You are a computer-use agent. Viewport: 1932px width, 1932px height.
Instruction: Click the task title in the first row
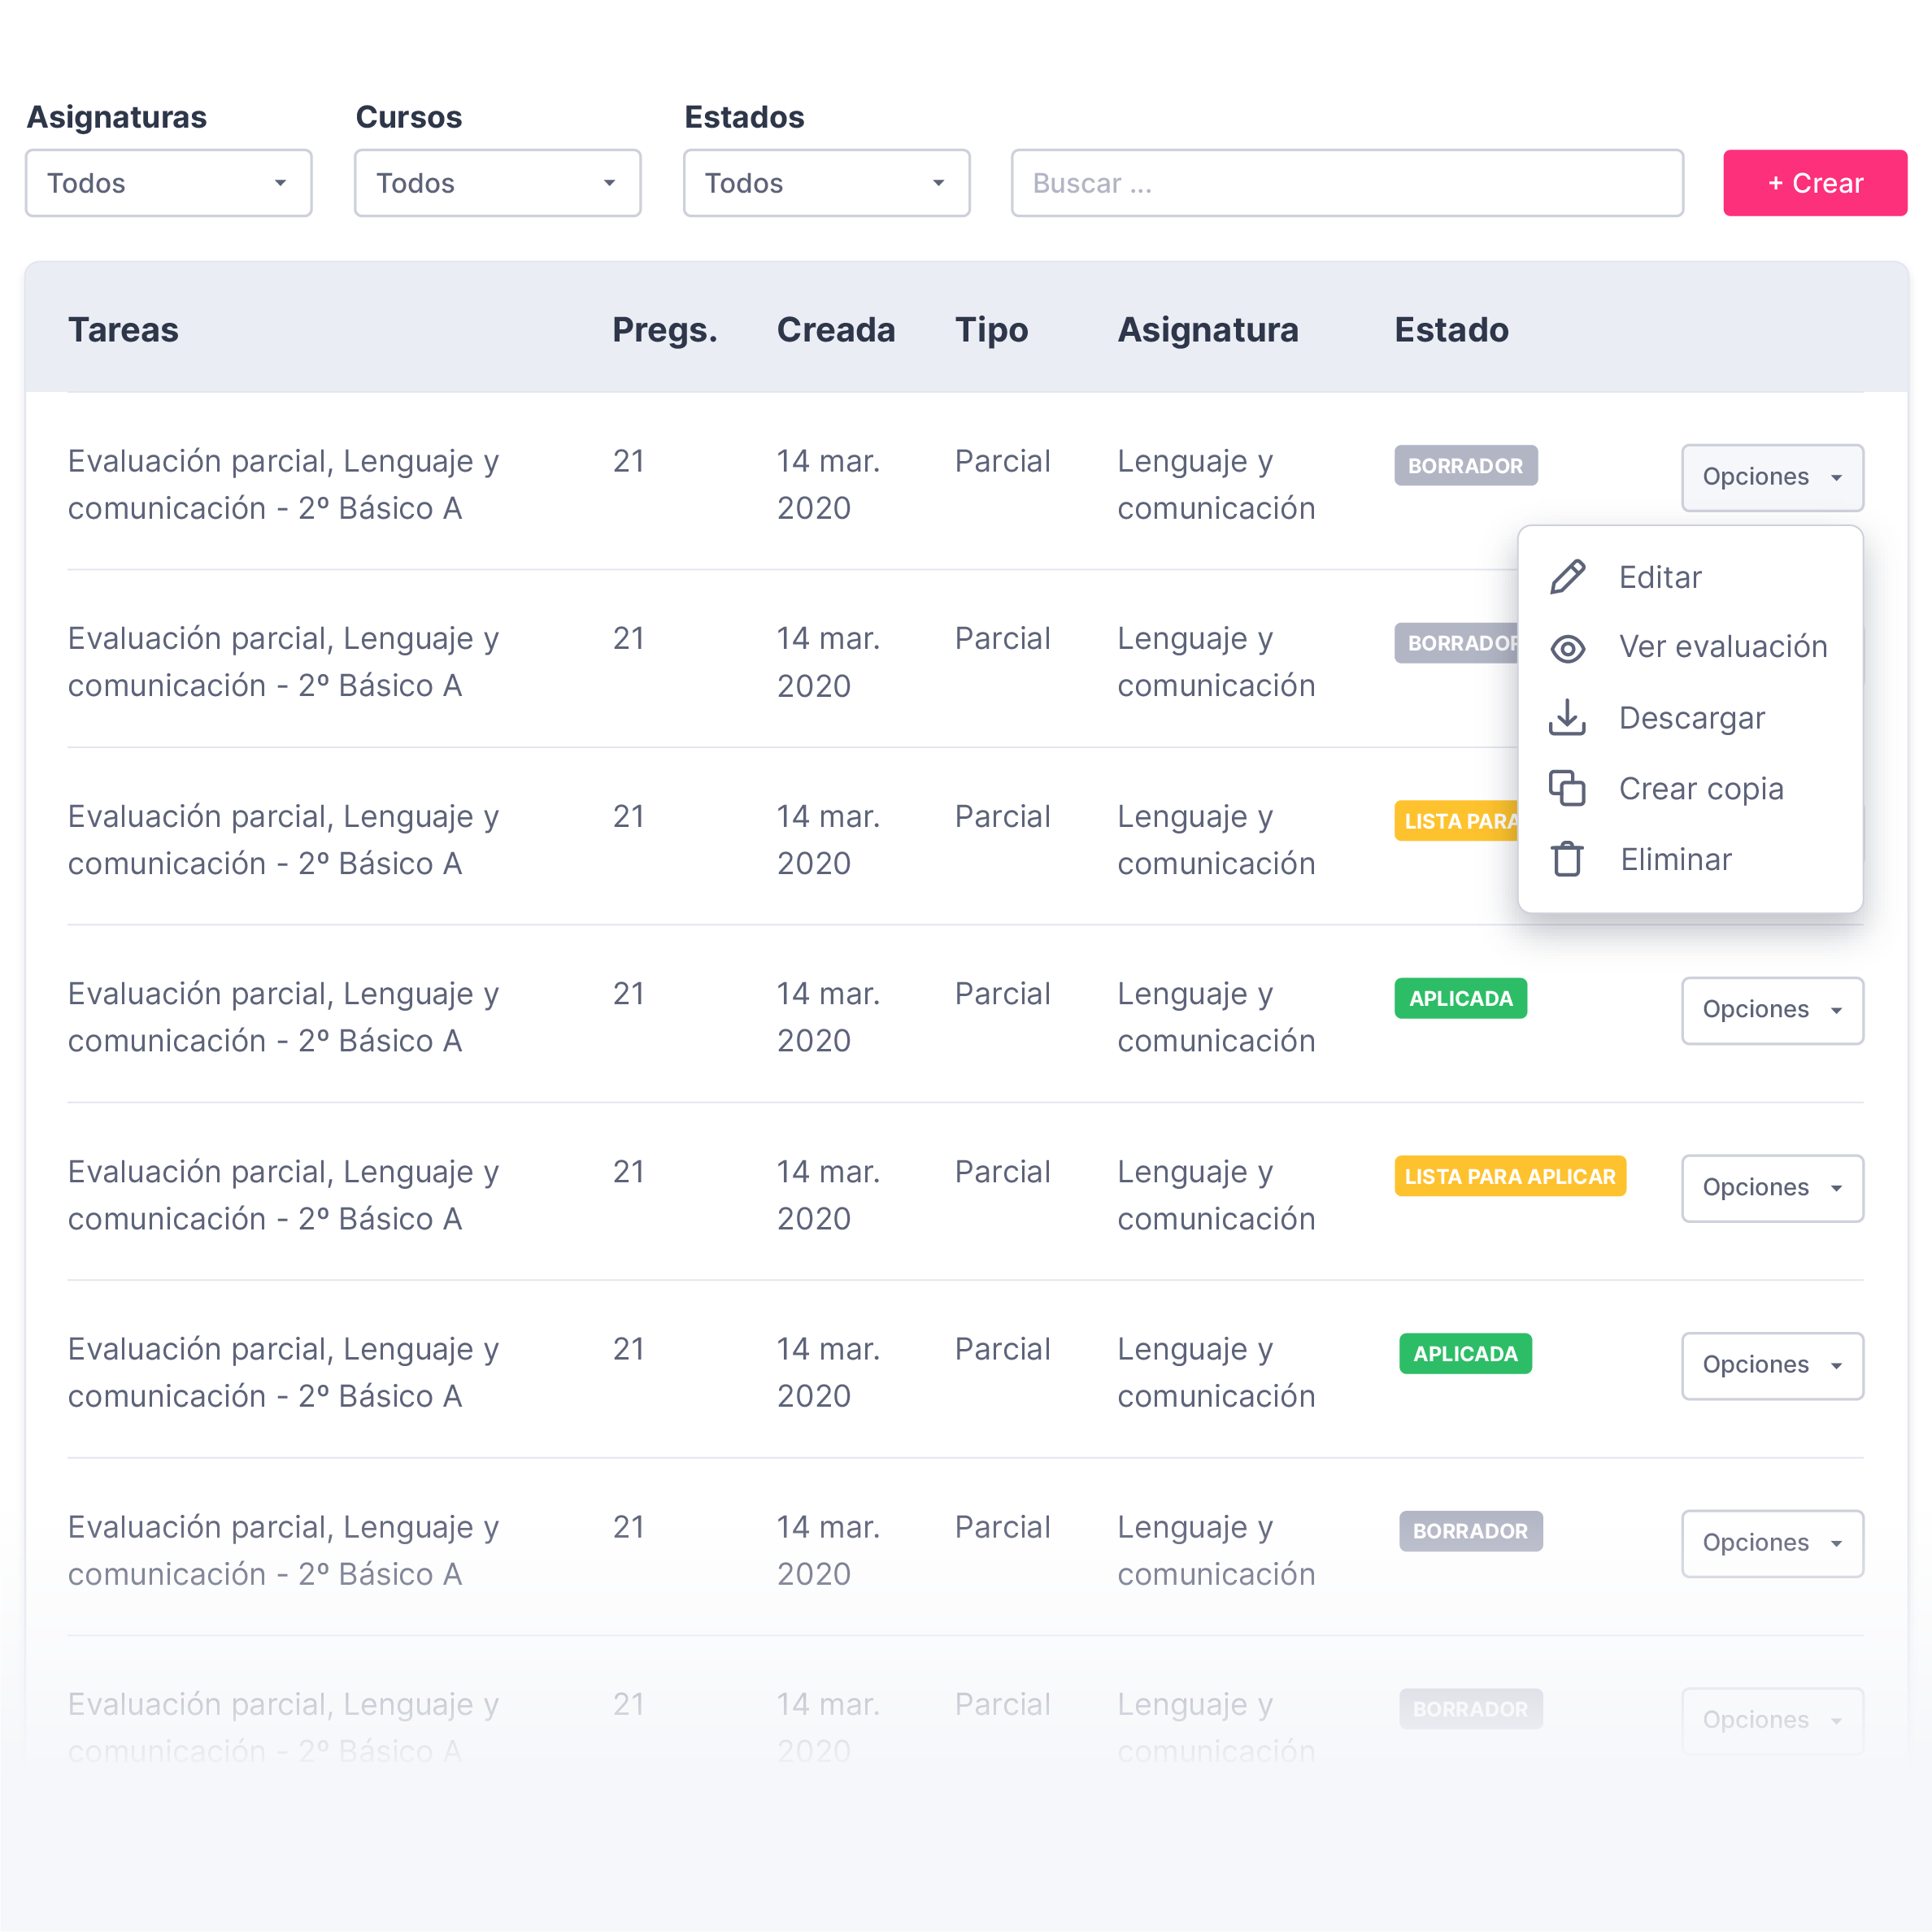click(283, 484)
